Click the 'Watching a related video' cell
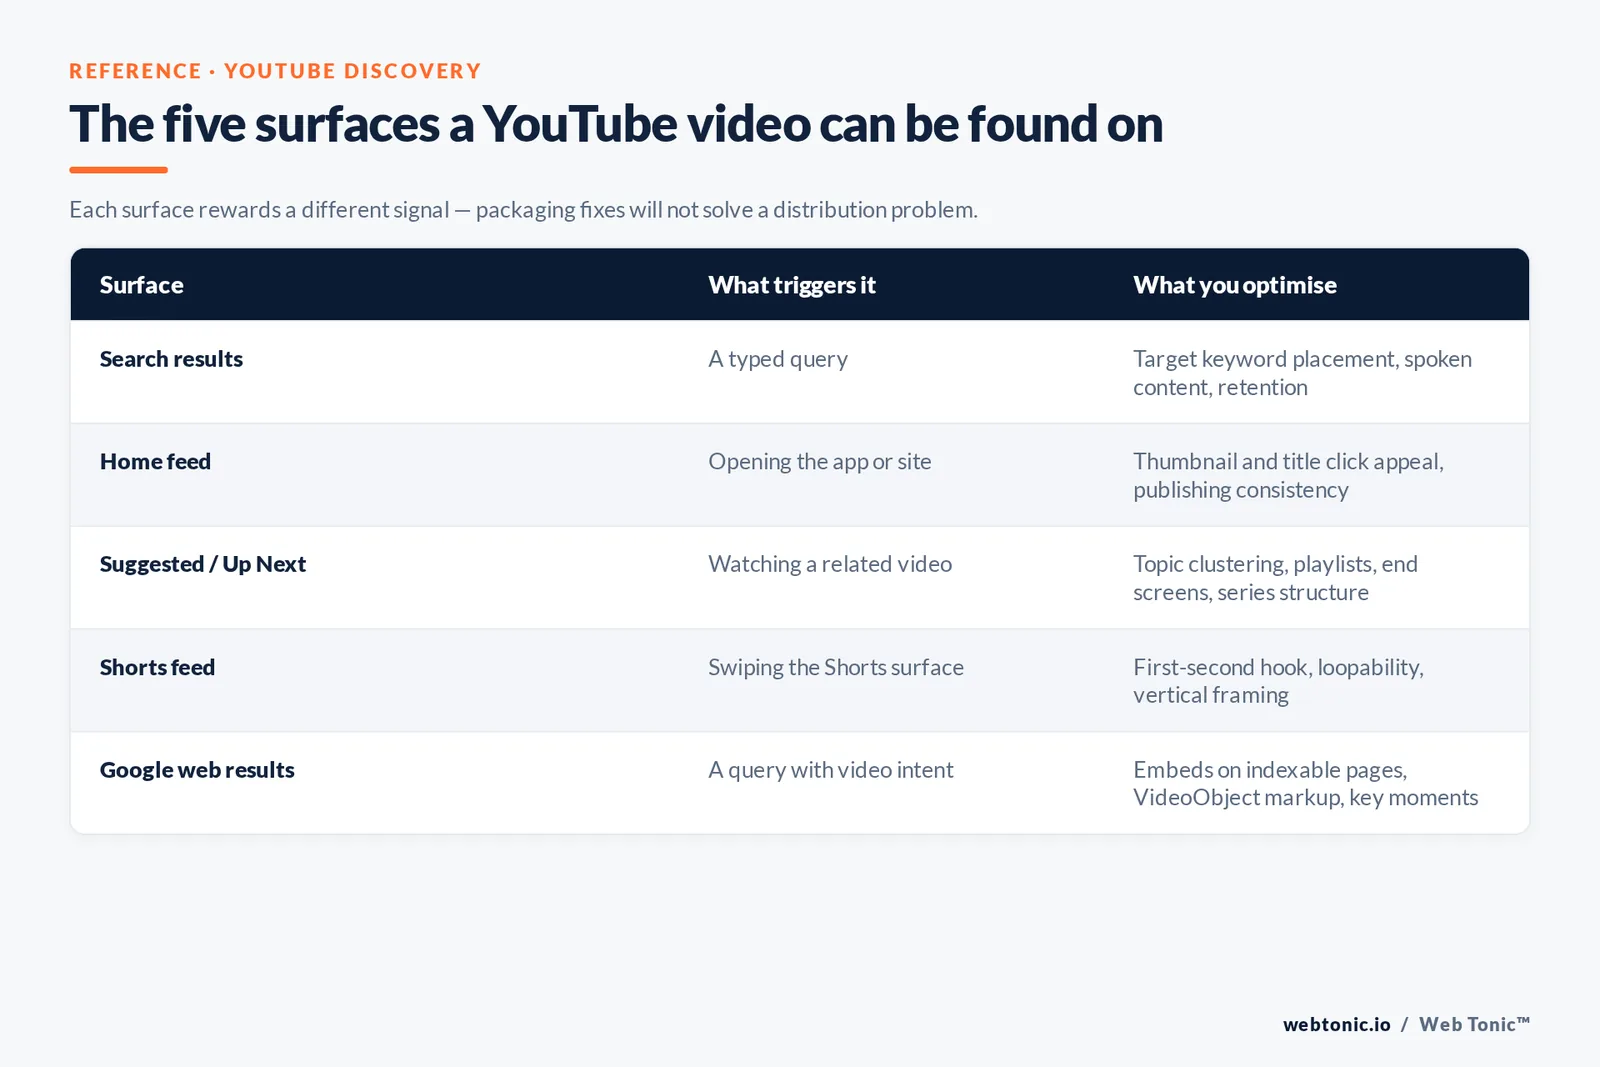The height and width of the screenshot is (1067, 1600). (829, 564)
